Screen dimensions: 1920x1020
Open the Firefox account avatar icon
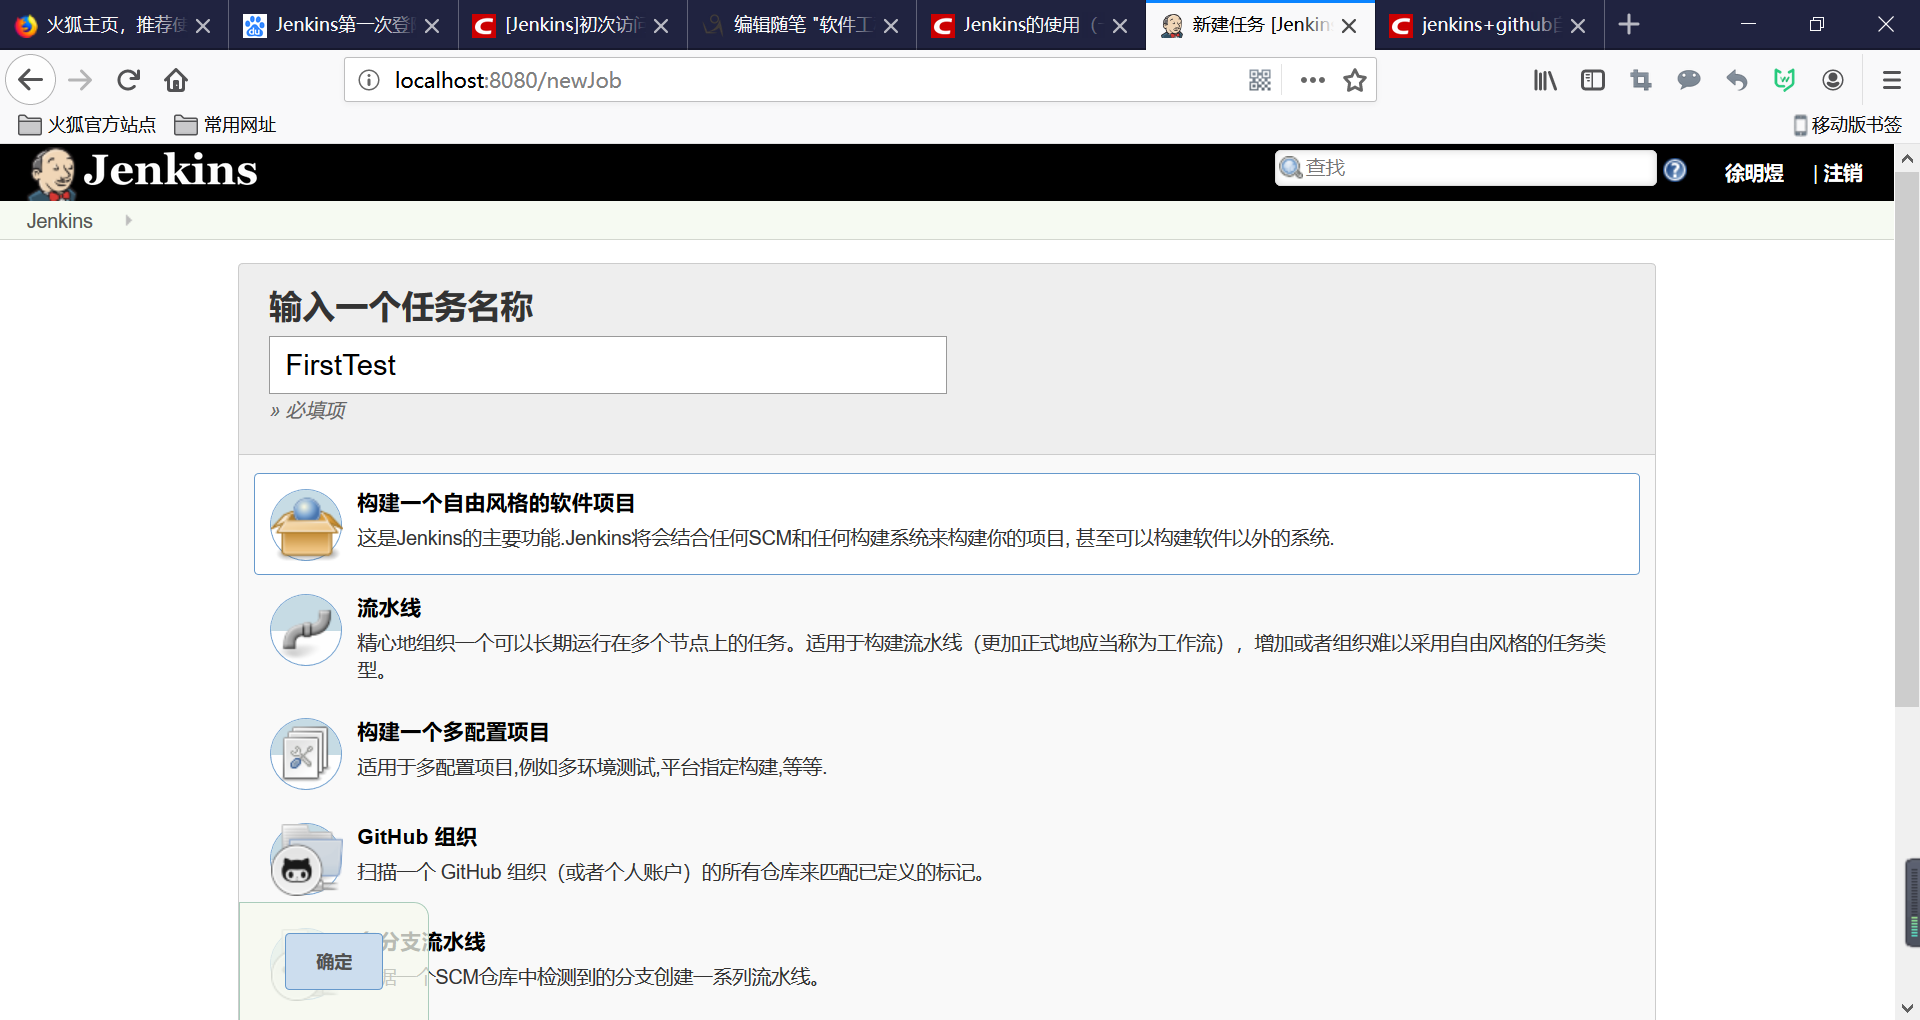click(1833, 80)
